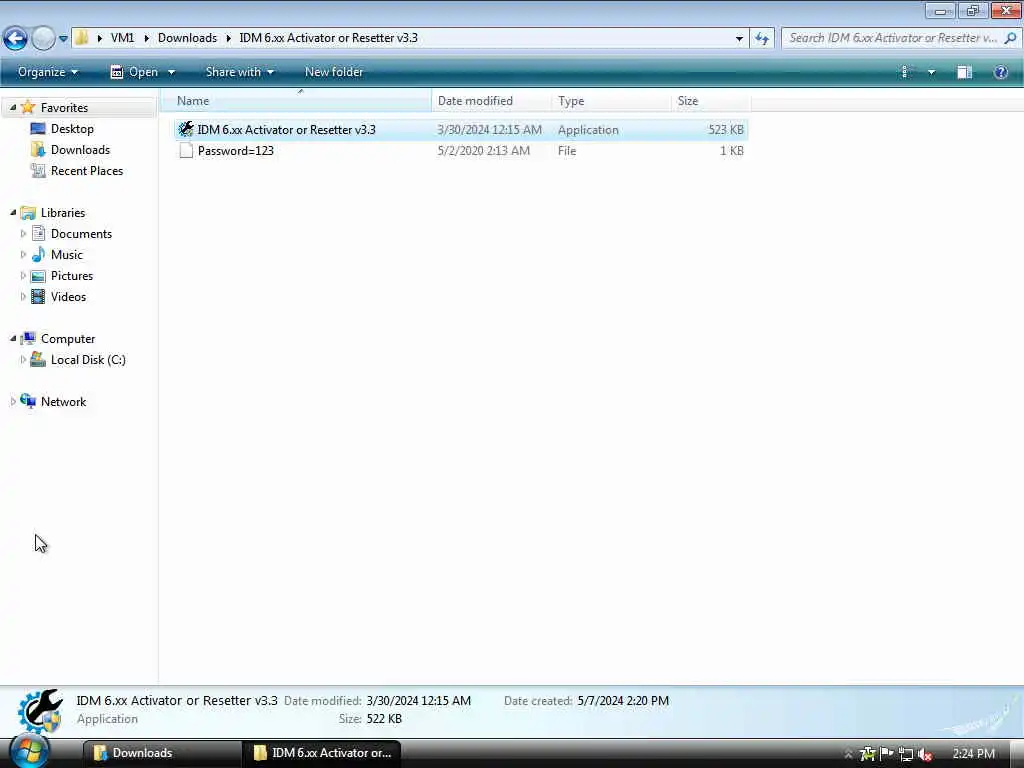Click the Network icon in sidebar
This screenshot has width=1024, height=768.
28,401
